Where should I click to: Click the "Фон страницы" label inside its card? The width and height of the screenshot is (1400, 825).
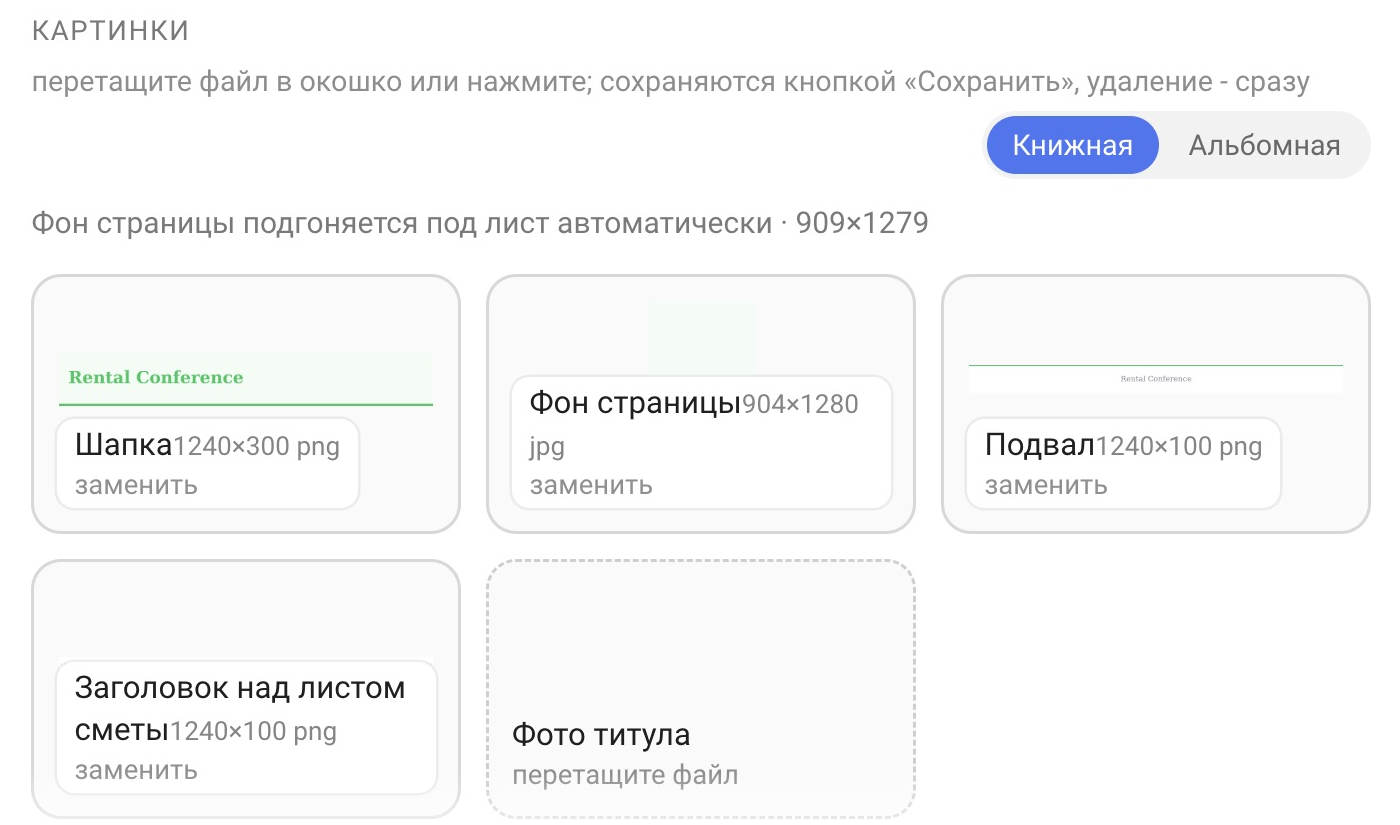pos(635,404)
